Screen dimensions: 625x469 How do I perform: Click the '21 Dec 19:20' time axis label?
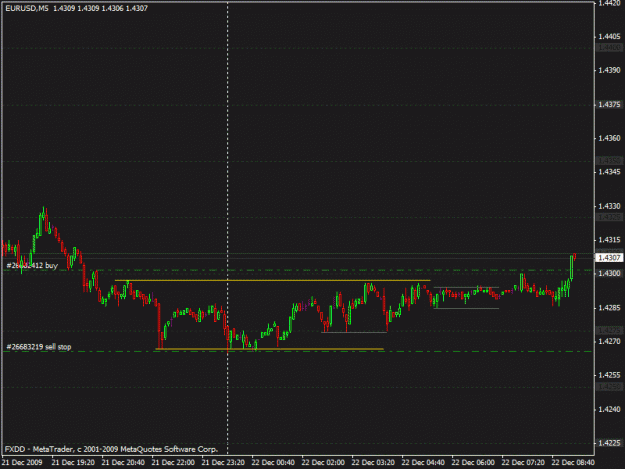coord(73,462)
